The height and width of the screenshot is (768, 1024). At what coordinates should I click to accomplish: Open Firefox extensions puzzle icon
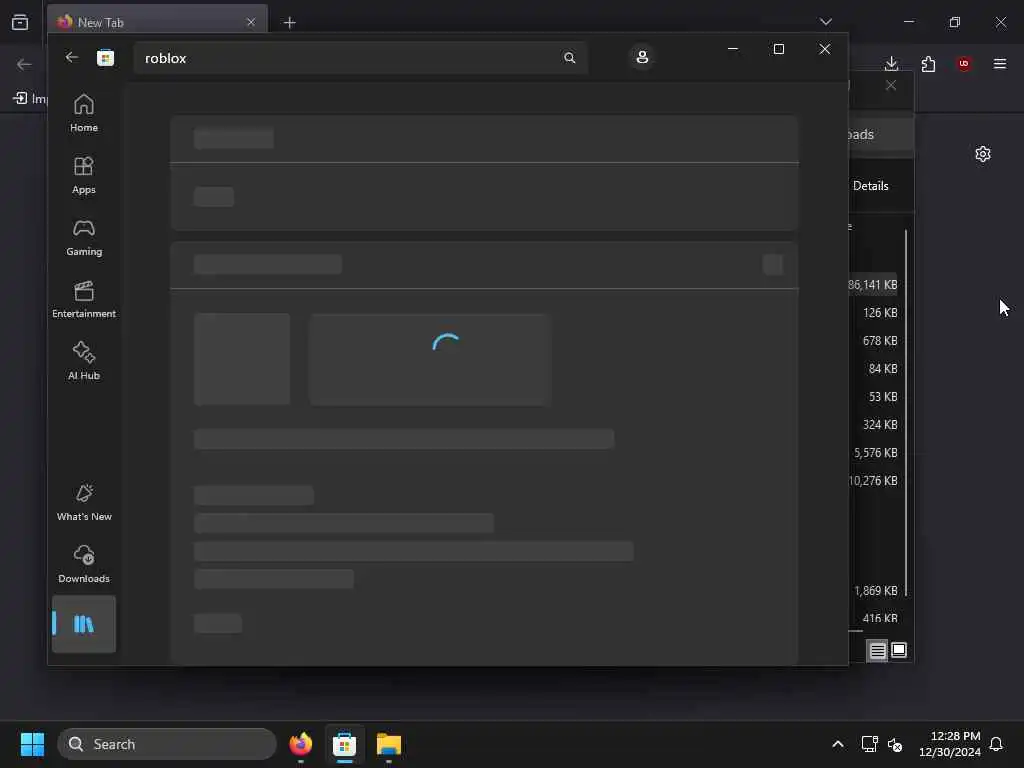point(928,63)
